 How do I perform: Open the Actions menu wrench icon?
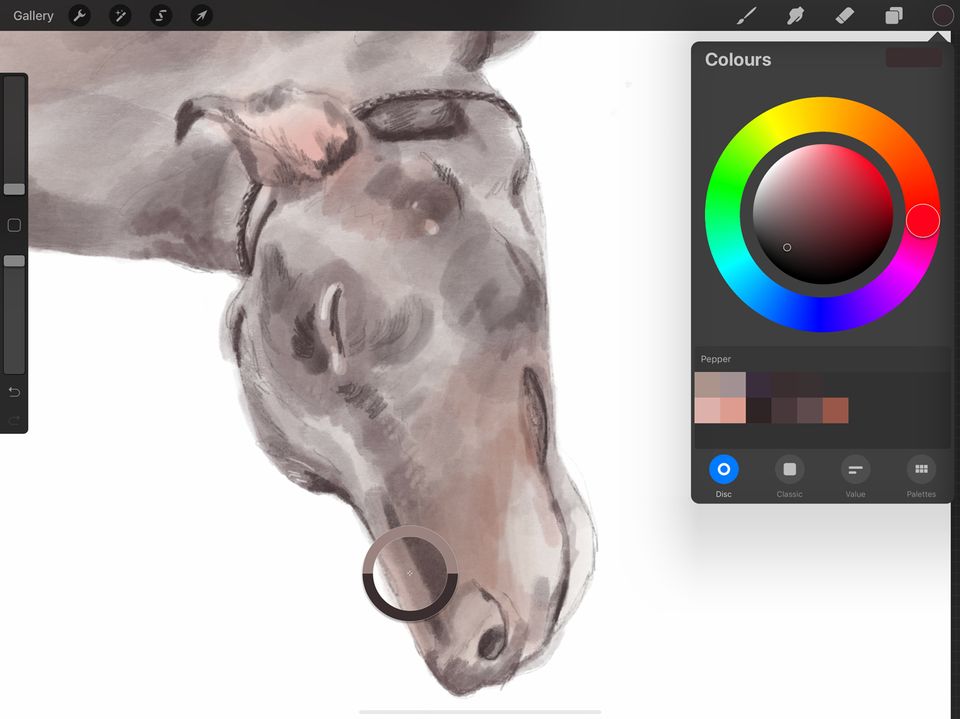78,15
